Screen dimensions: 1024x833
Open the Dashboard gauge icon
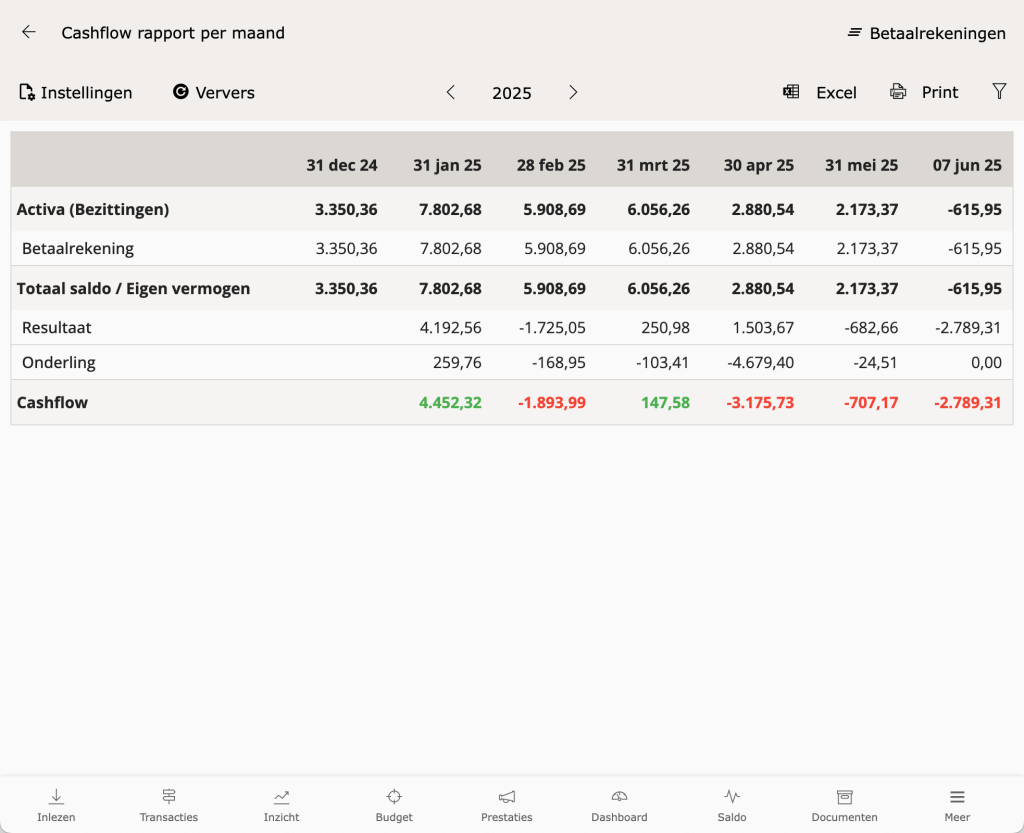click(x=619, y=805)
